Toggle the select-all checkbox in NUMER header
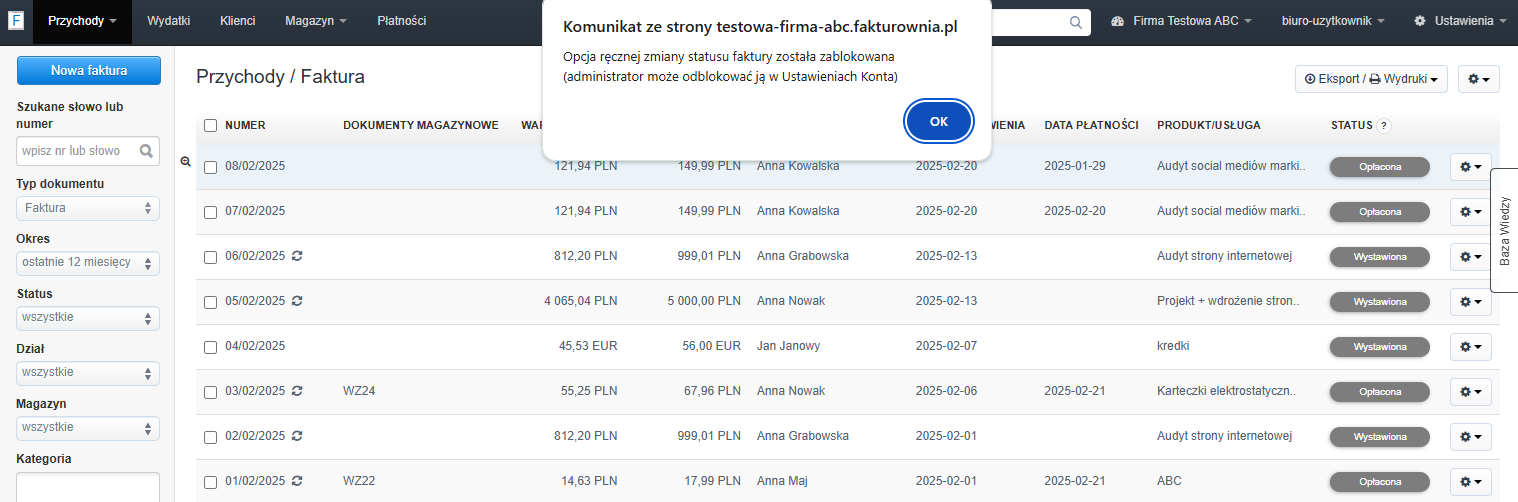Viewport: 1518px width, 502px height. pyautogui.click(x=210, y=126)
